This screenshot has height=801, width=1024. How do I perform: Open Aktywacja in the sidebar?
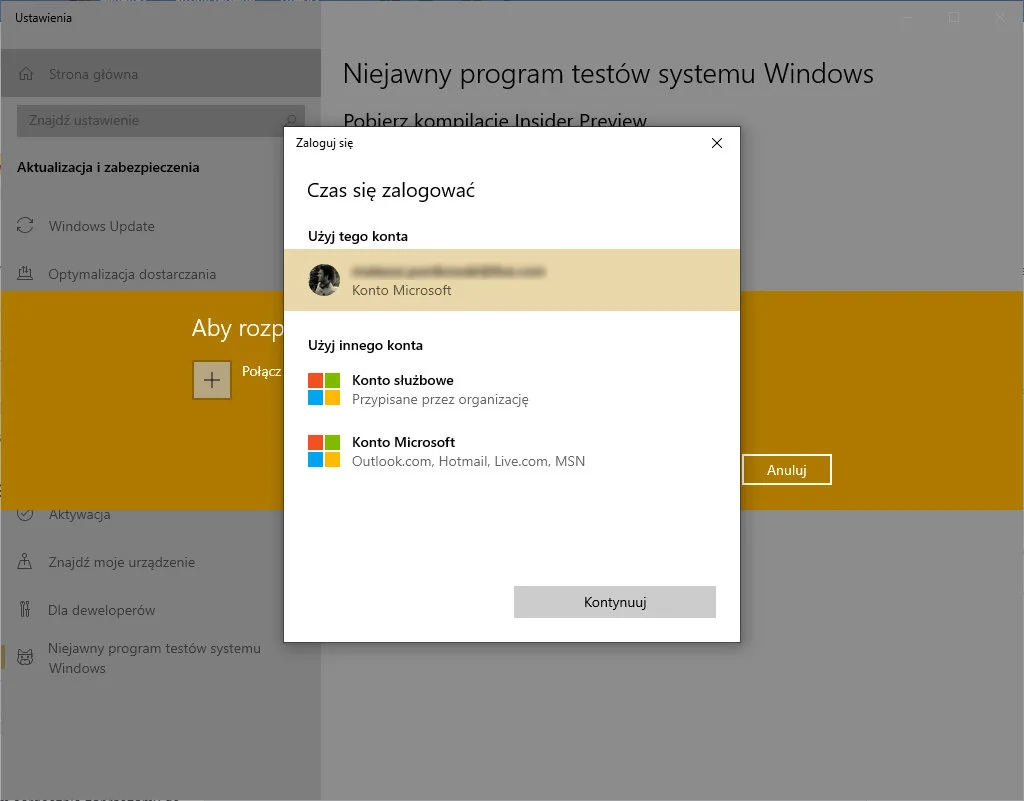click(x=80, y=515)
